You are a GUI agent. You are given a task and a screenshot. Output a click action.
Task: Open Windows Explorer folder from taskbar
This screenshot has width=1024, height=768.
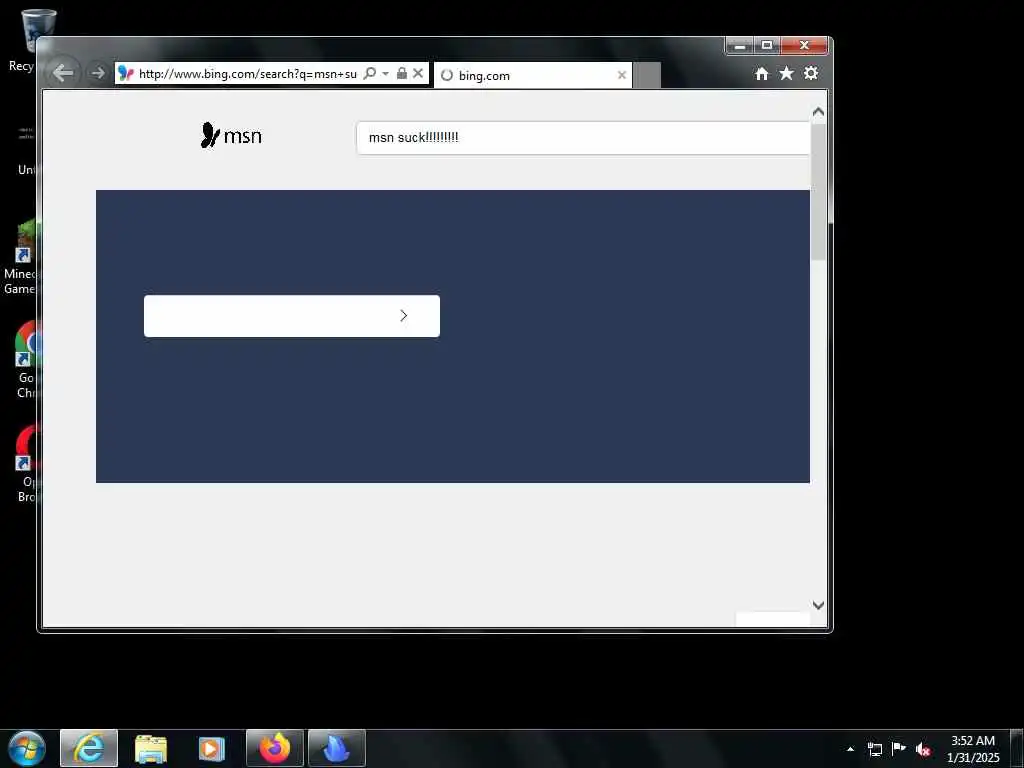click(x=151, y=748)
